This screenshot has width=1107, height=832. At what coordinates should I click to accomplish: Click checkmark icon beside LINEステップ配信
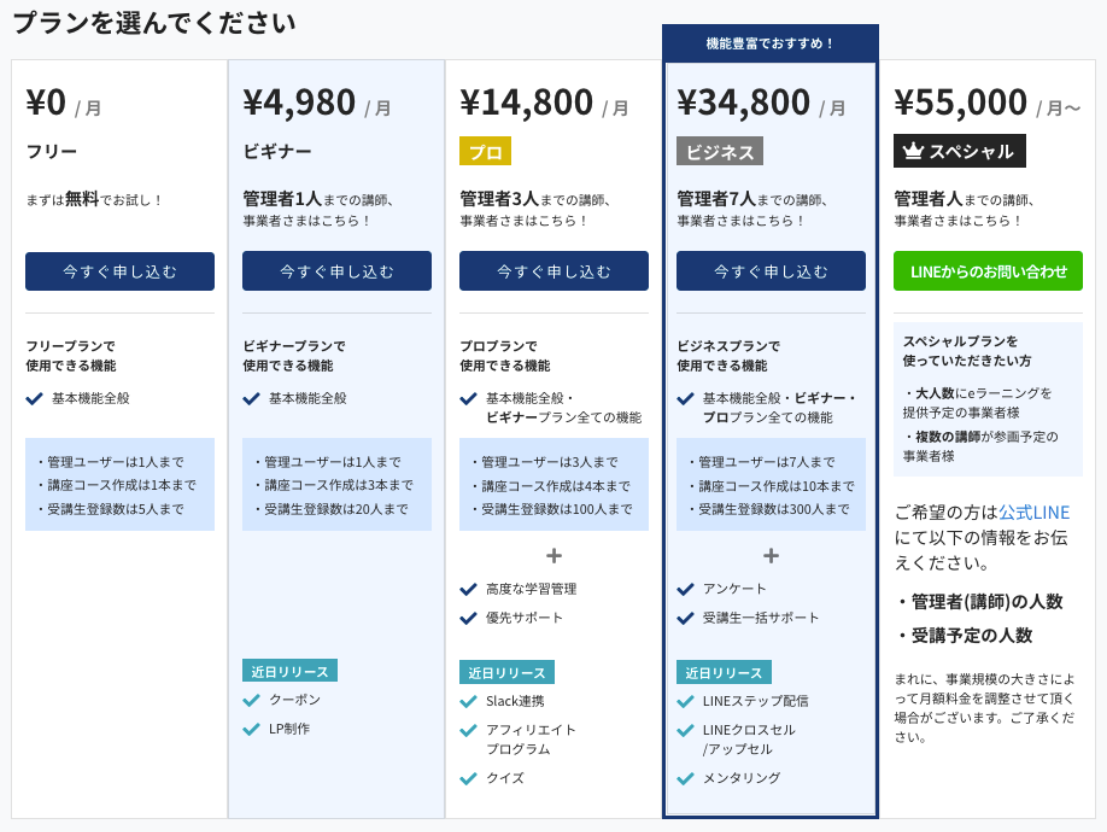685,701
